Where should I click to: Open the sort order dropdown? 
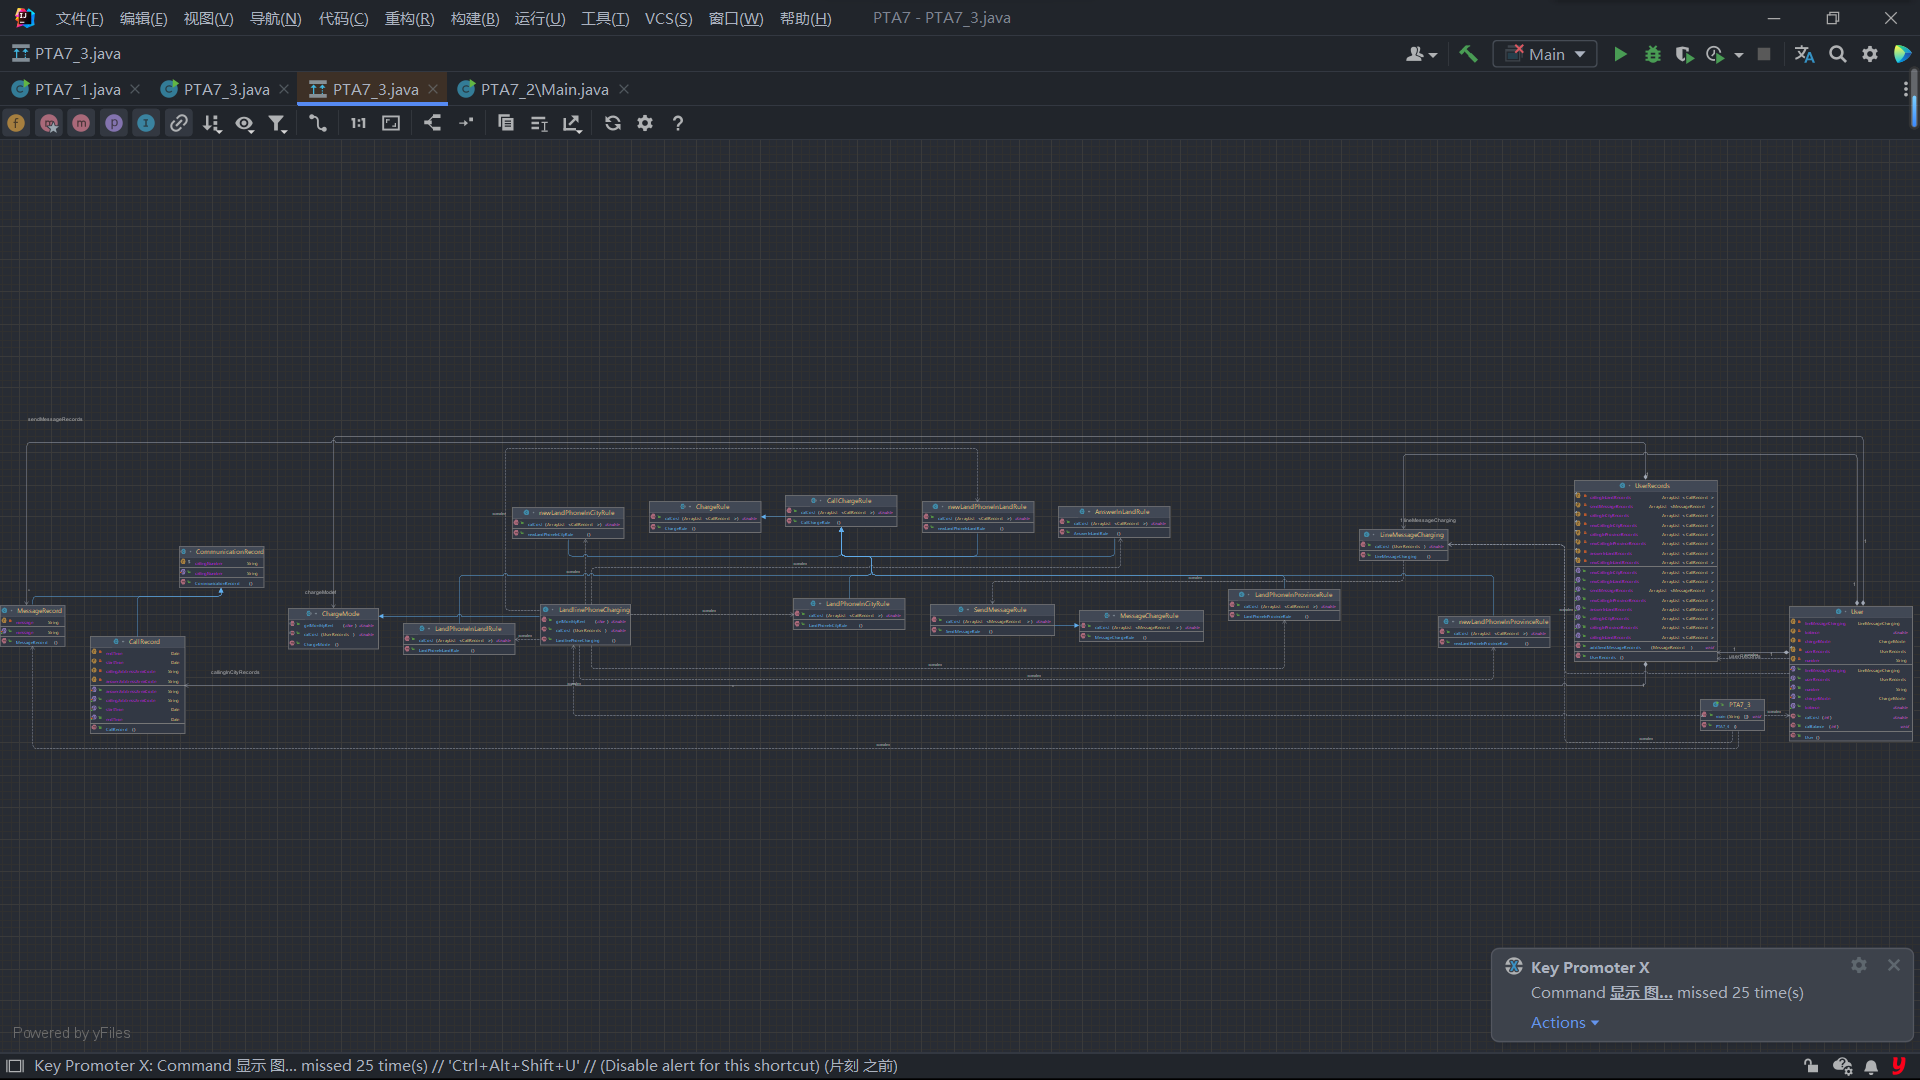point(212,123)
